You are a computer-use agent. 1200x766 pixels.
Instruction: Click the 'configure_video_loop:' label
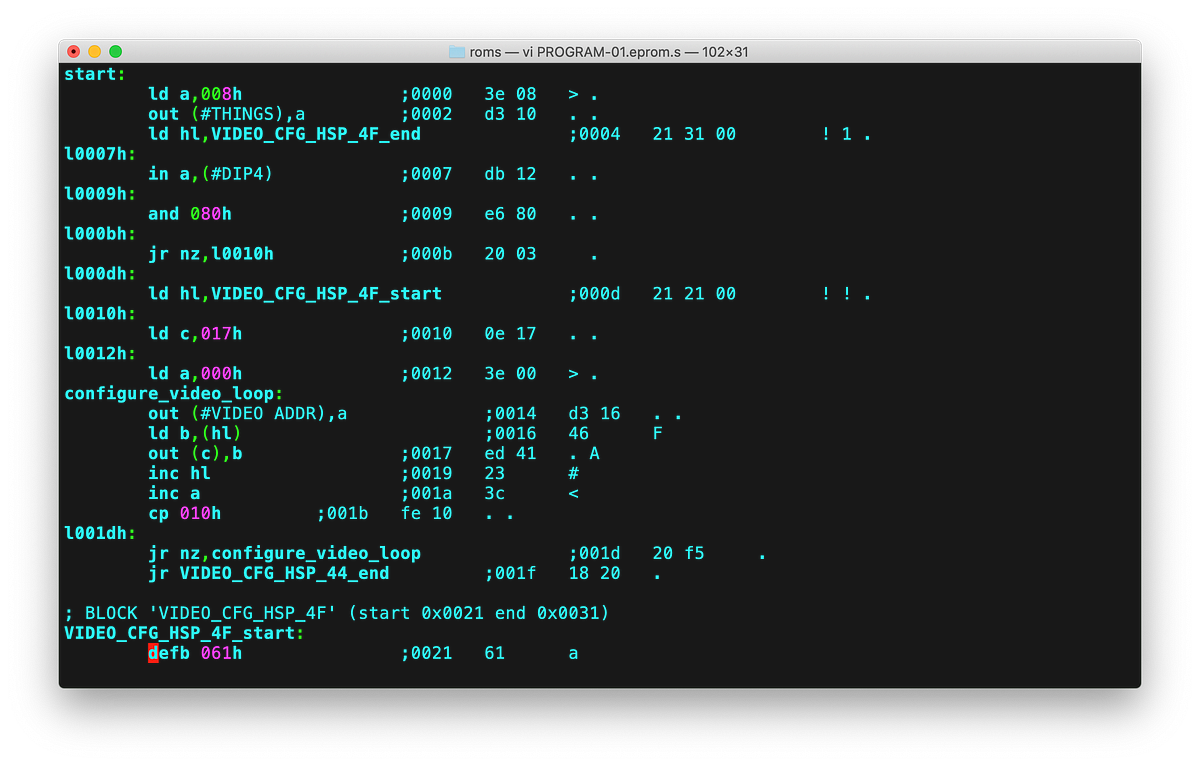point(174,394)
